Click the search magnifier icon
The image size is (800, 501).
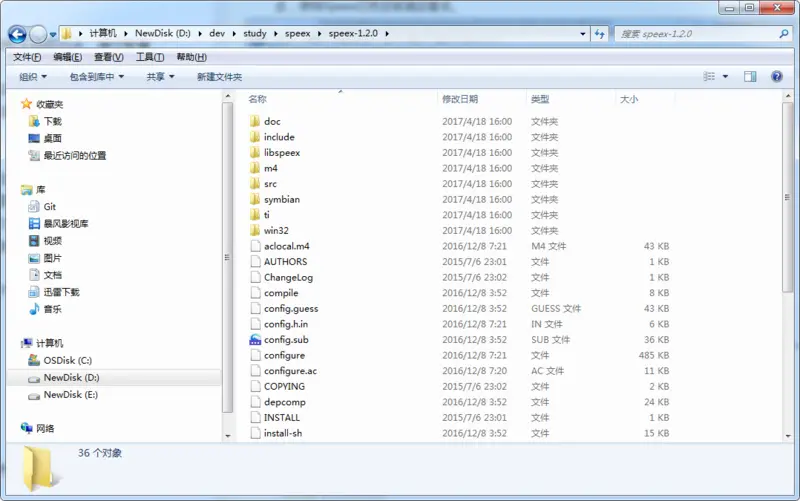click(784, 34)
